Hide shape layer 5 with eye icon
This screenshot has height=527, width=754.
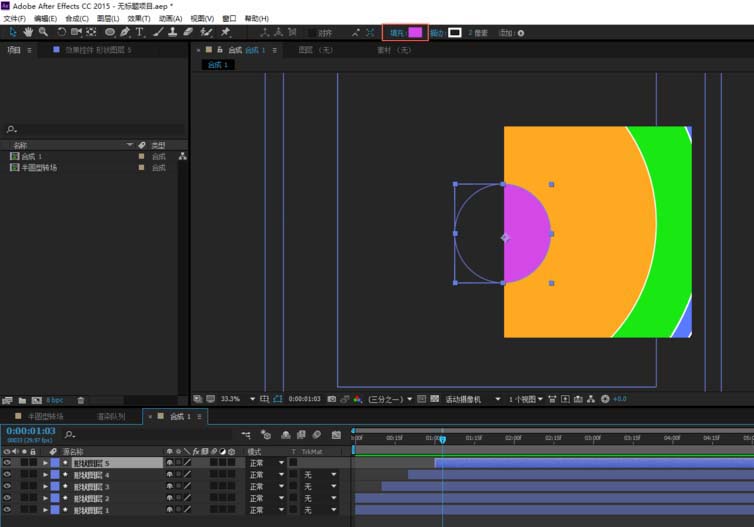7,463
